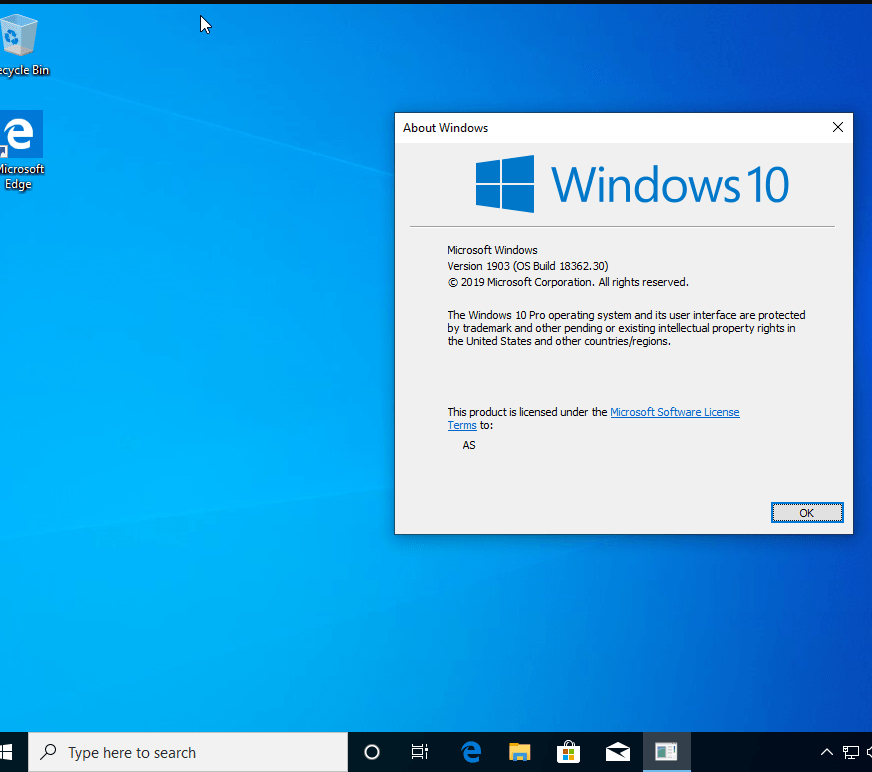Open the network icon in system tray
The width and height of the screenshot is (872, 772).
click(851, 752)
